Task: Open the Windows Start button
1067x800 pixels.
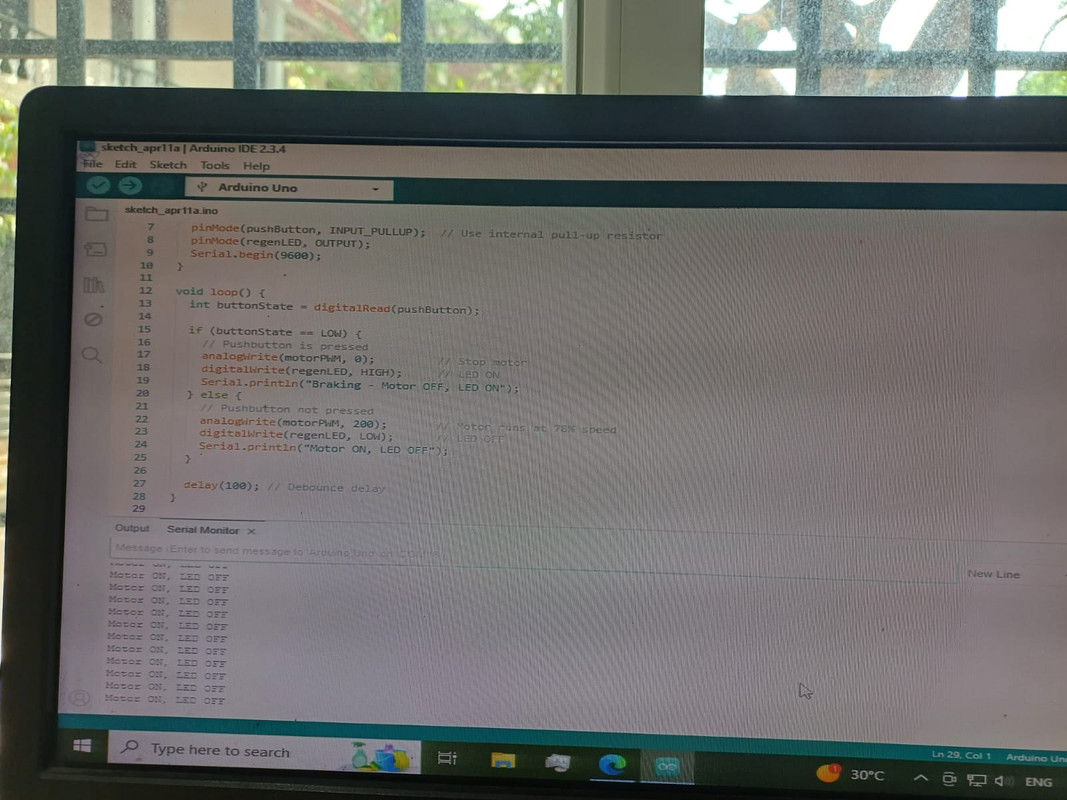Action: tap(82, 746)
